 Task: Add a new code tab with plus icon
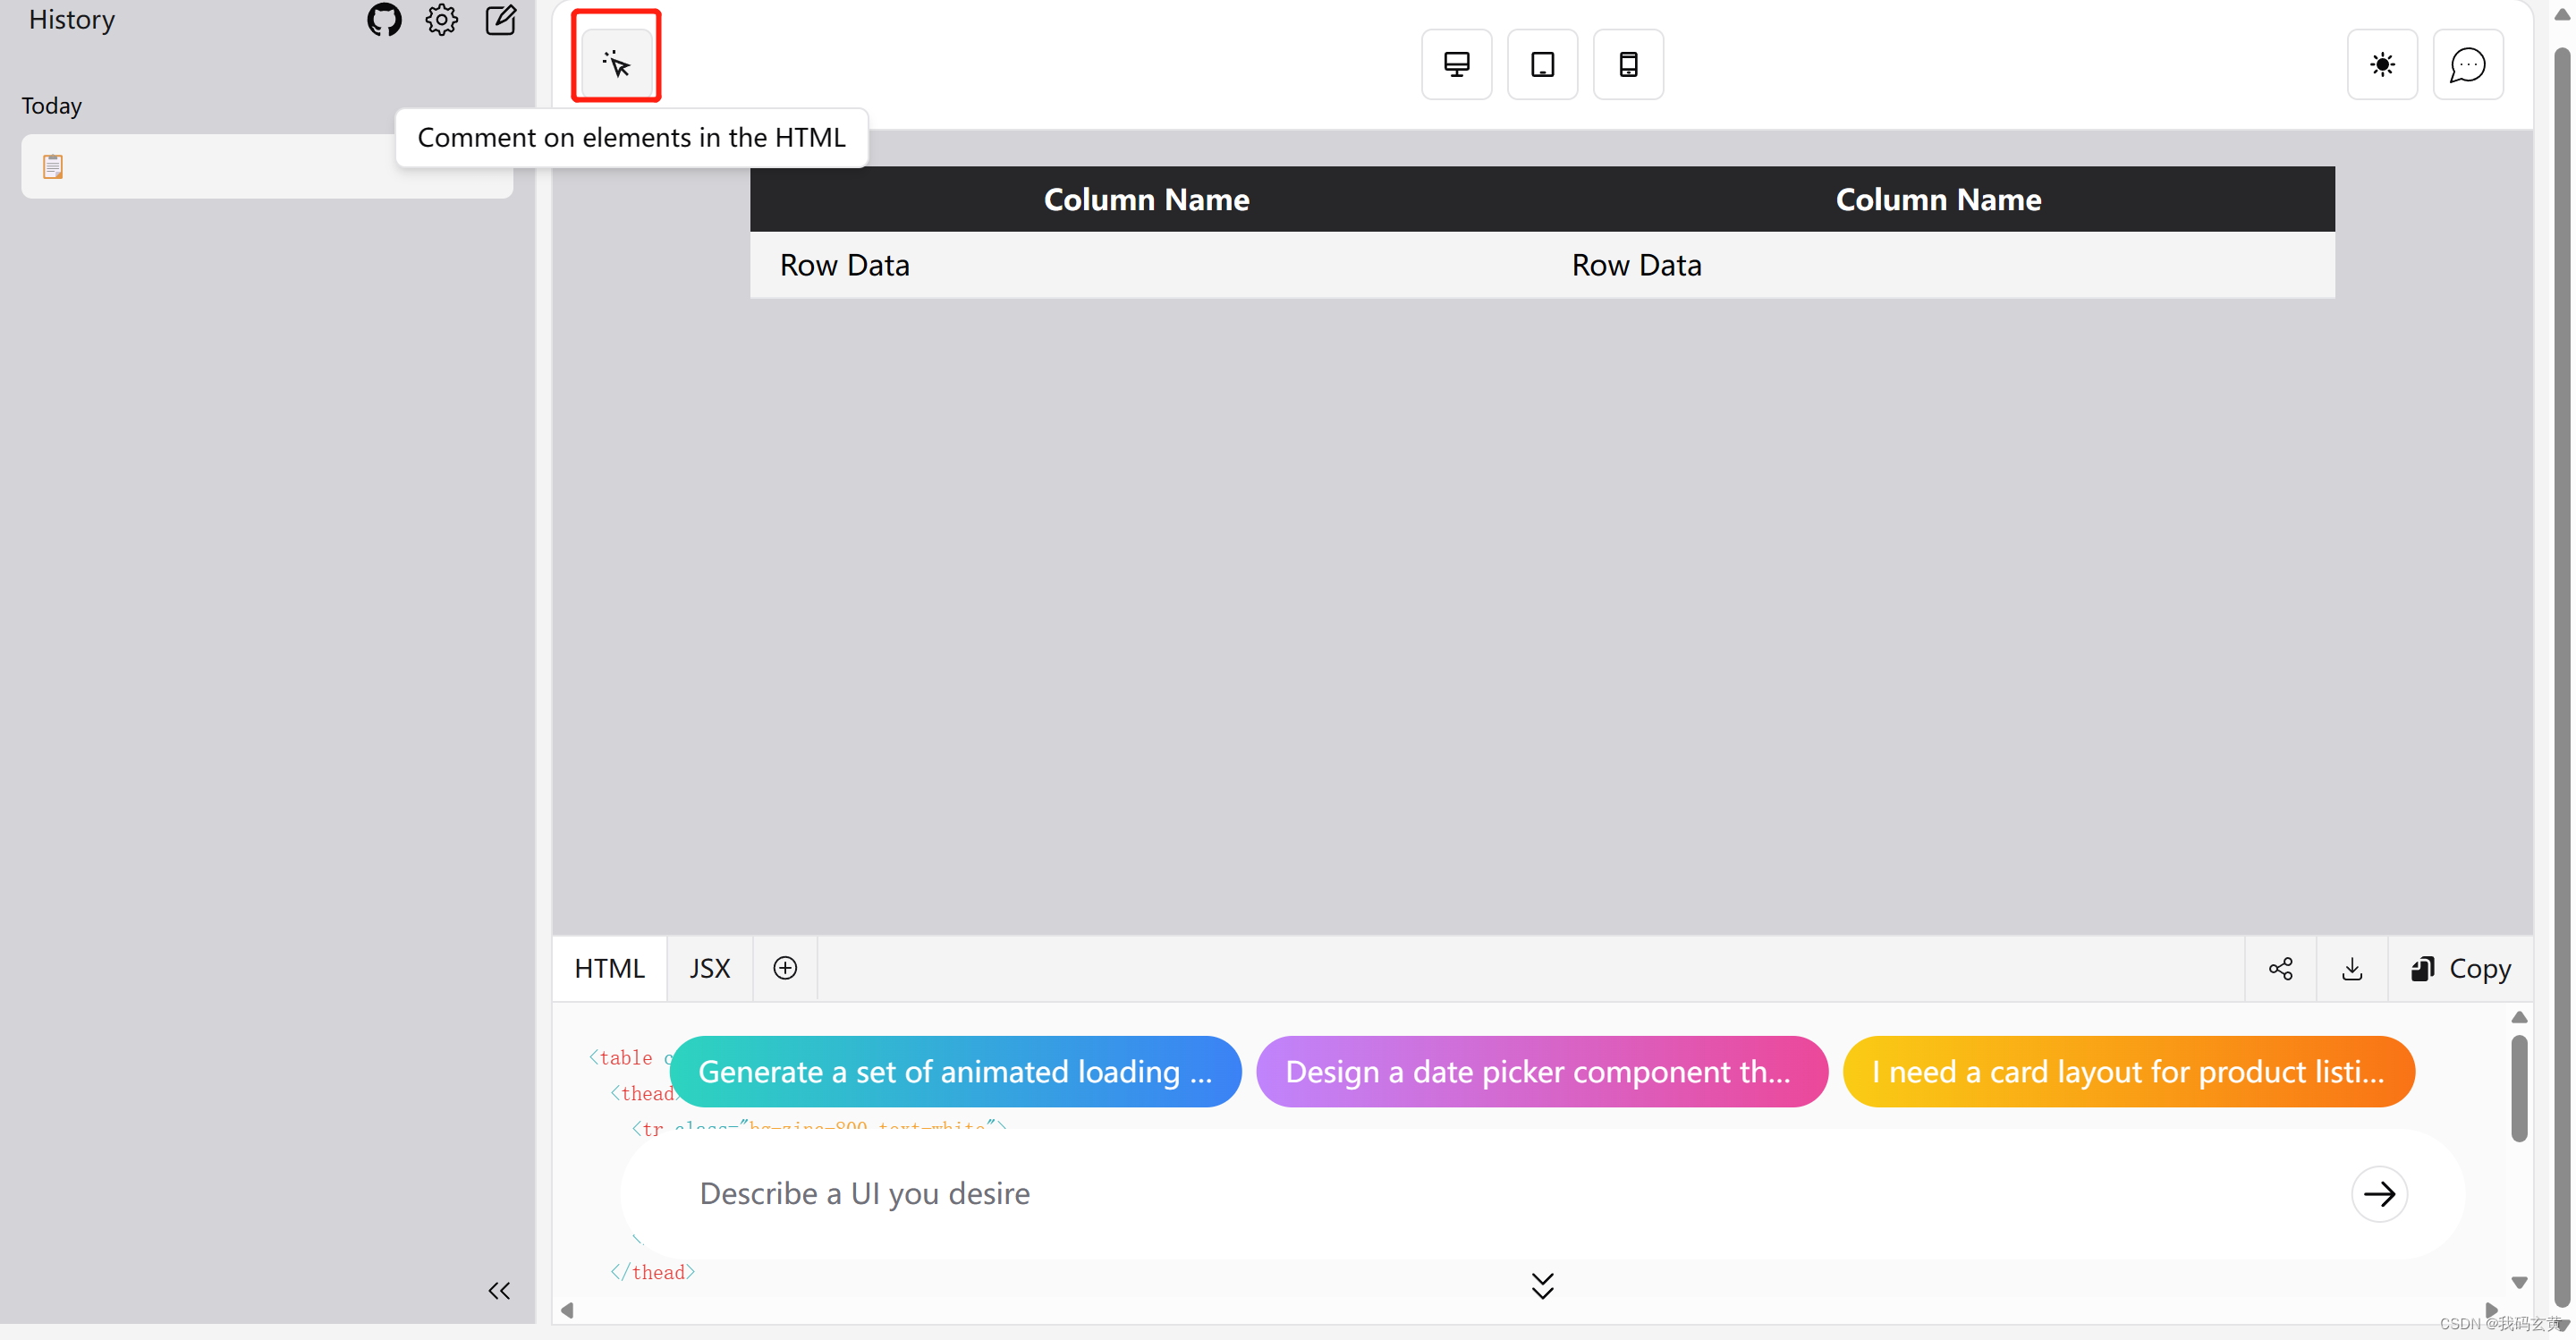(785, 968)
